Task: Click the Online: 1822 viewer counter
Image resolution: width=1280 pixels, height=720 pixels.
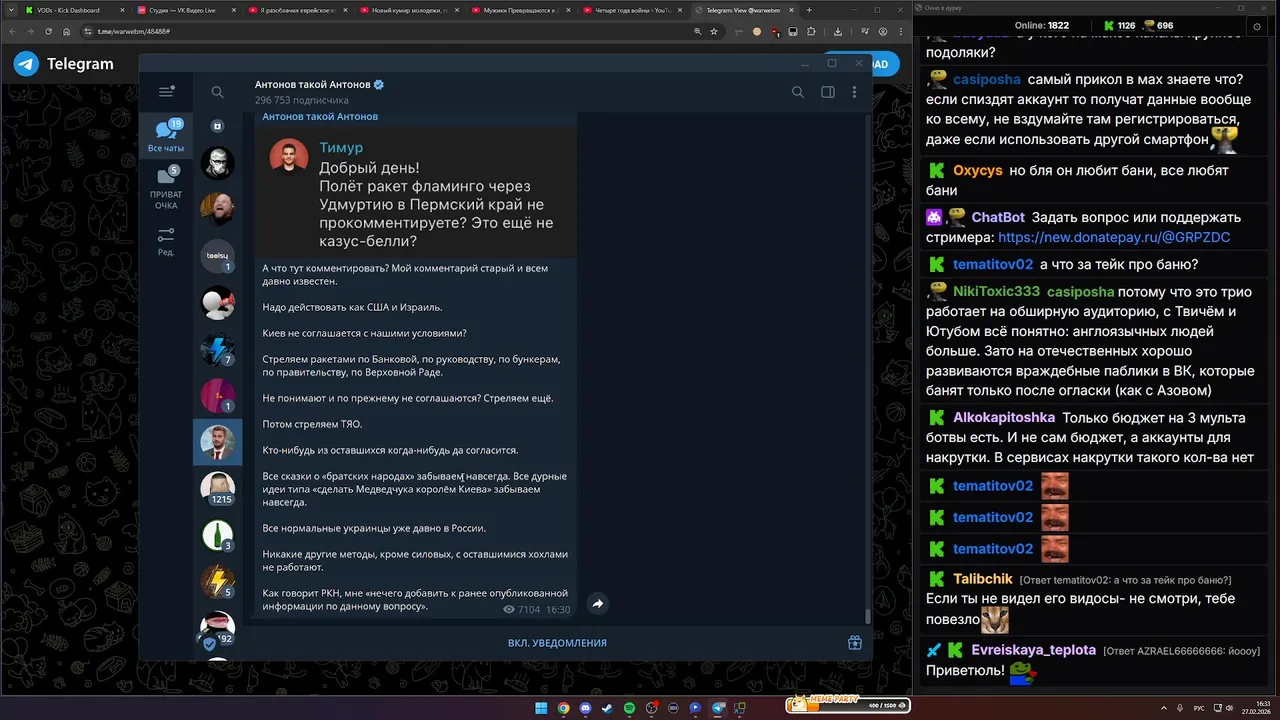Action: click(x=1042, y=25)
